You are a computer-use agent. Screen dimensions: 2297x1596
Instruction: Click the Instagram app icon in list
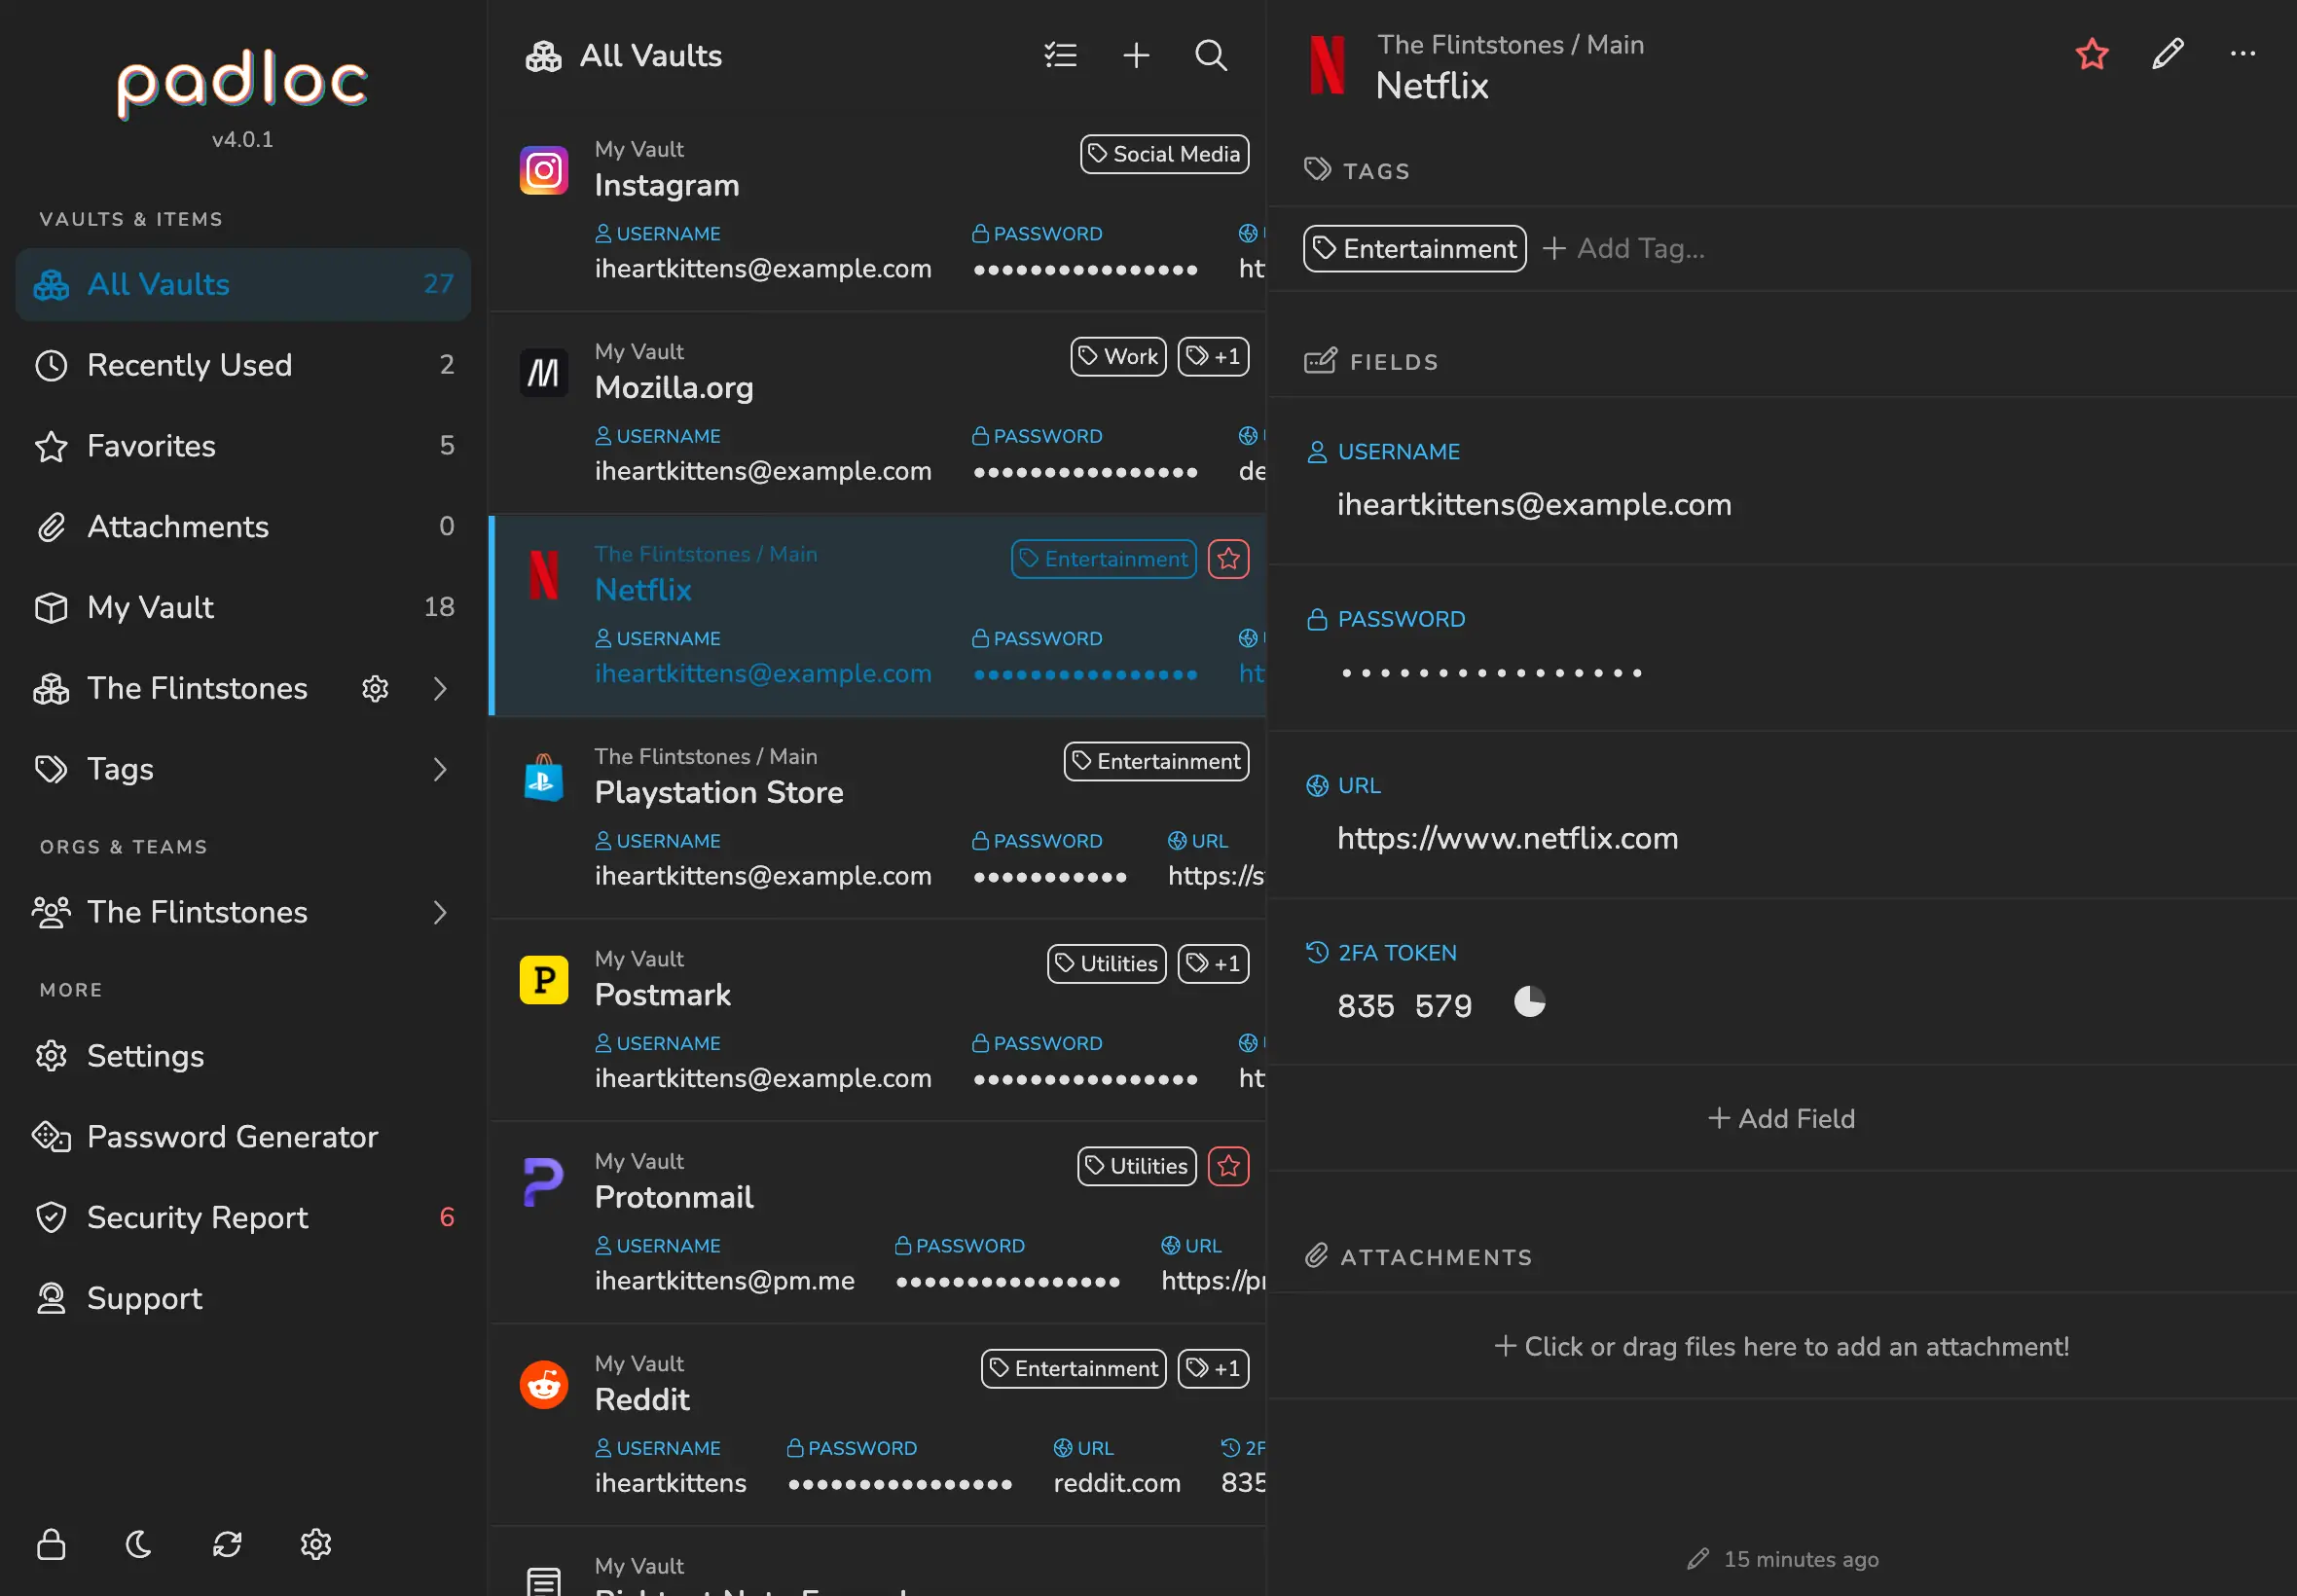544,170
